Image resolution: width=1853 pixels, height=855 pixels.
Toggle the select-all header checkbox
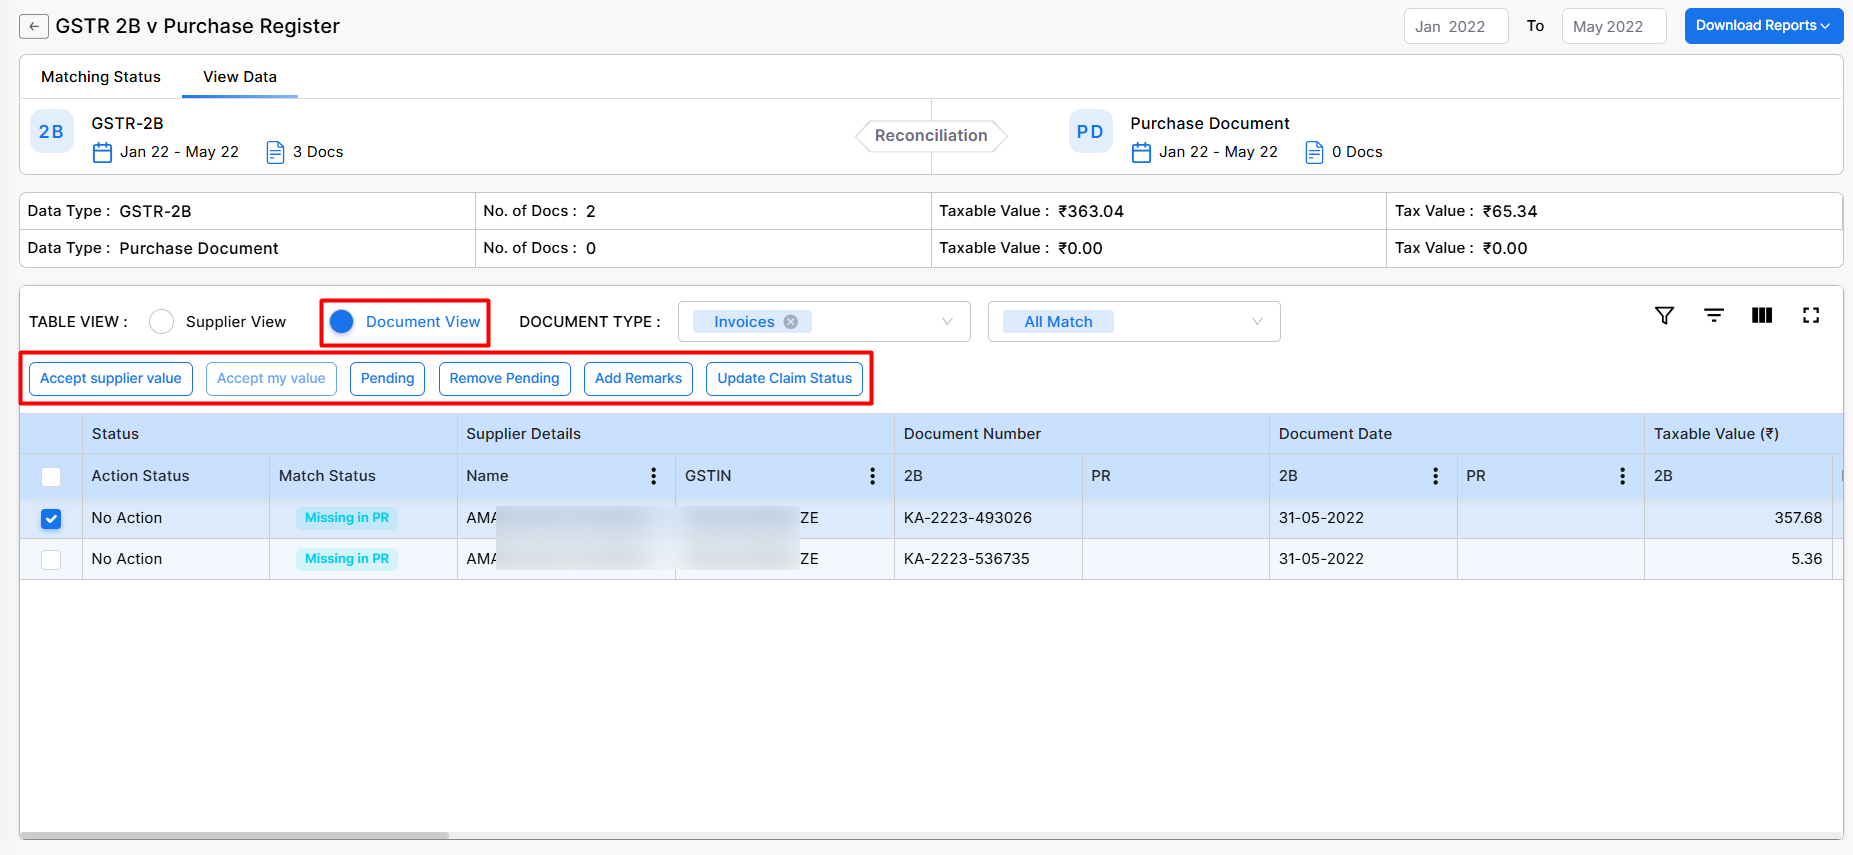pyautogui.click(x=51, y=477)
